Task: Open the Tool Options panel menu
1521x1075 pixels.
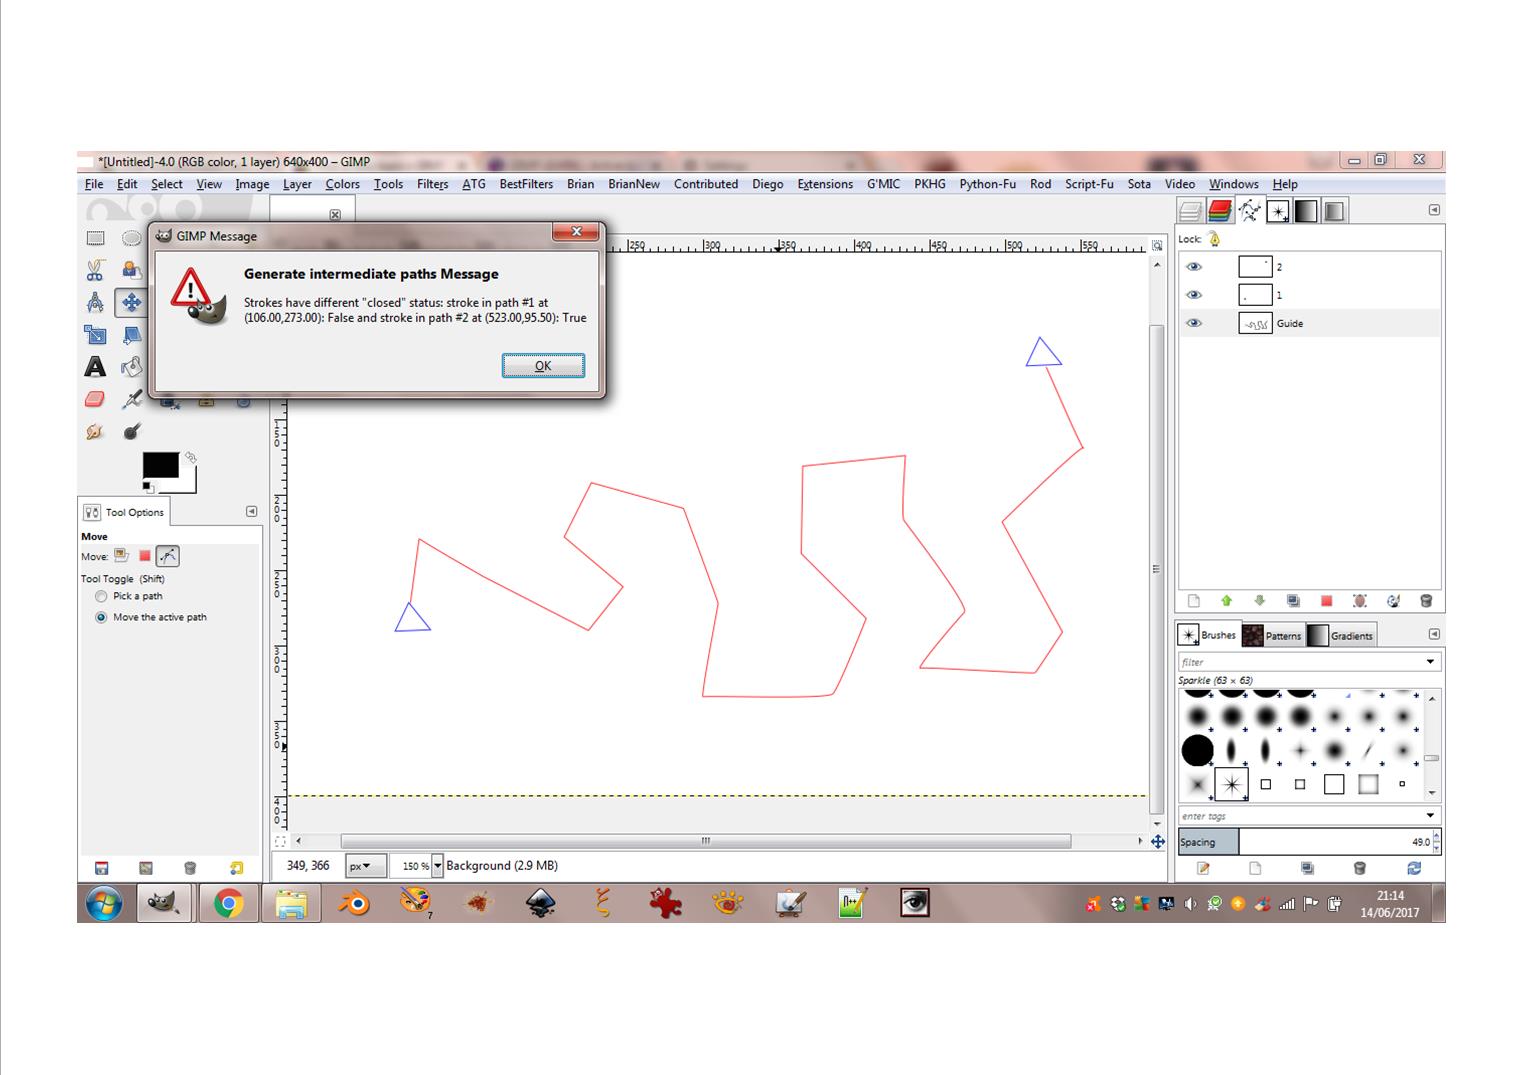Action: (251, 511)
